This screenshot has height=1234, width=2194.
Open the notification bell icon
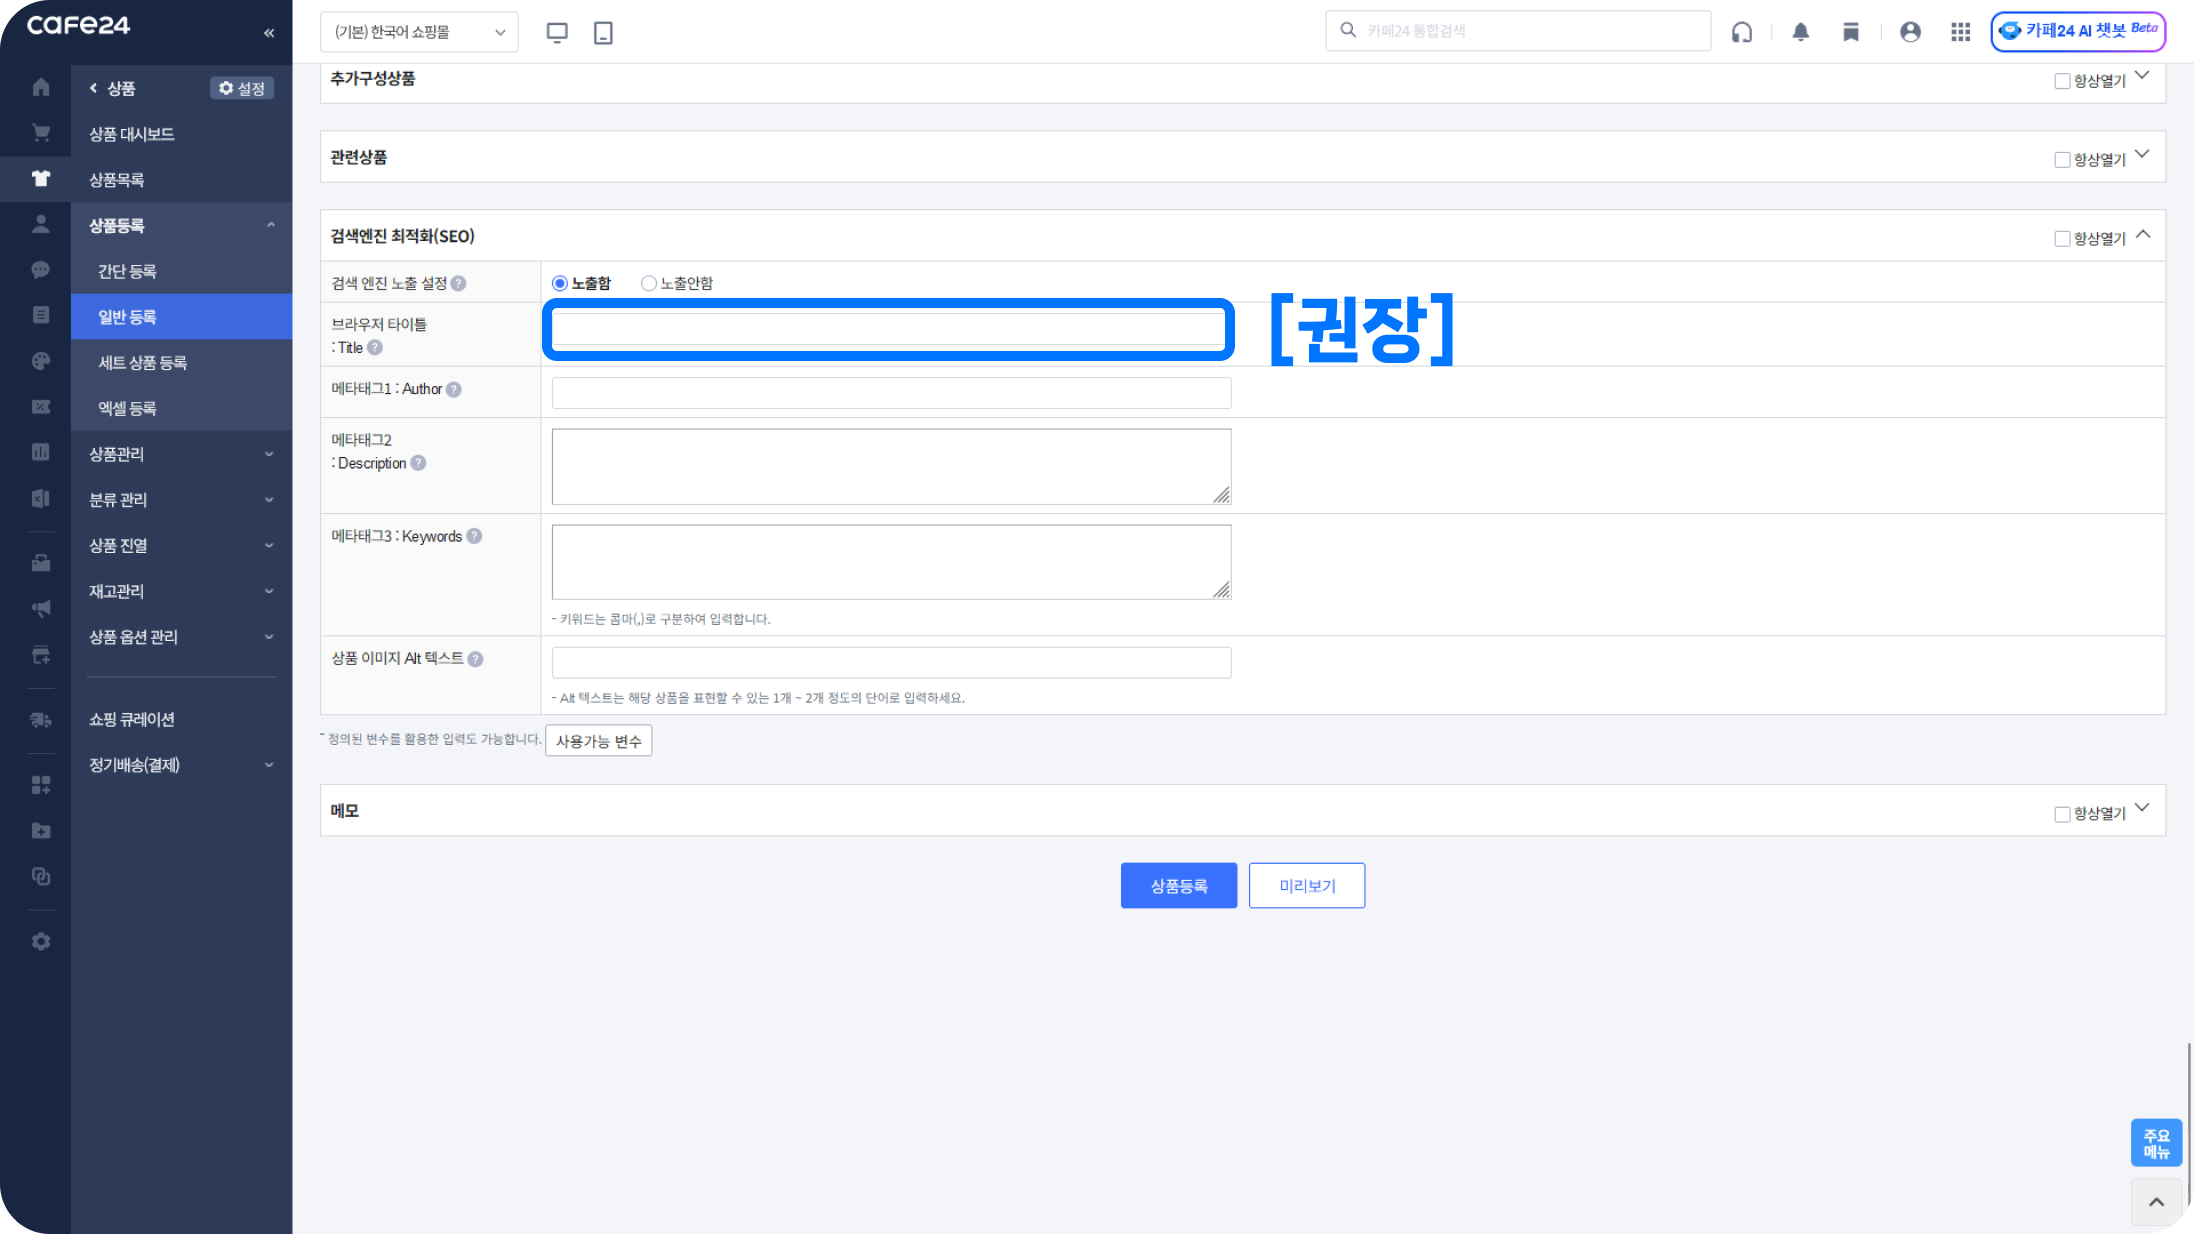1800,32
